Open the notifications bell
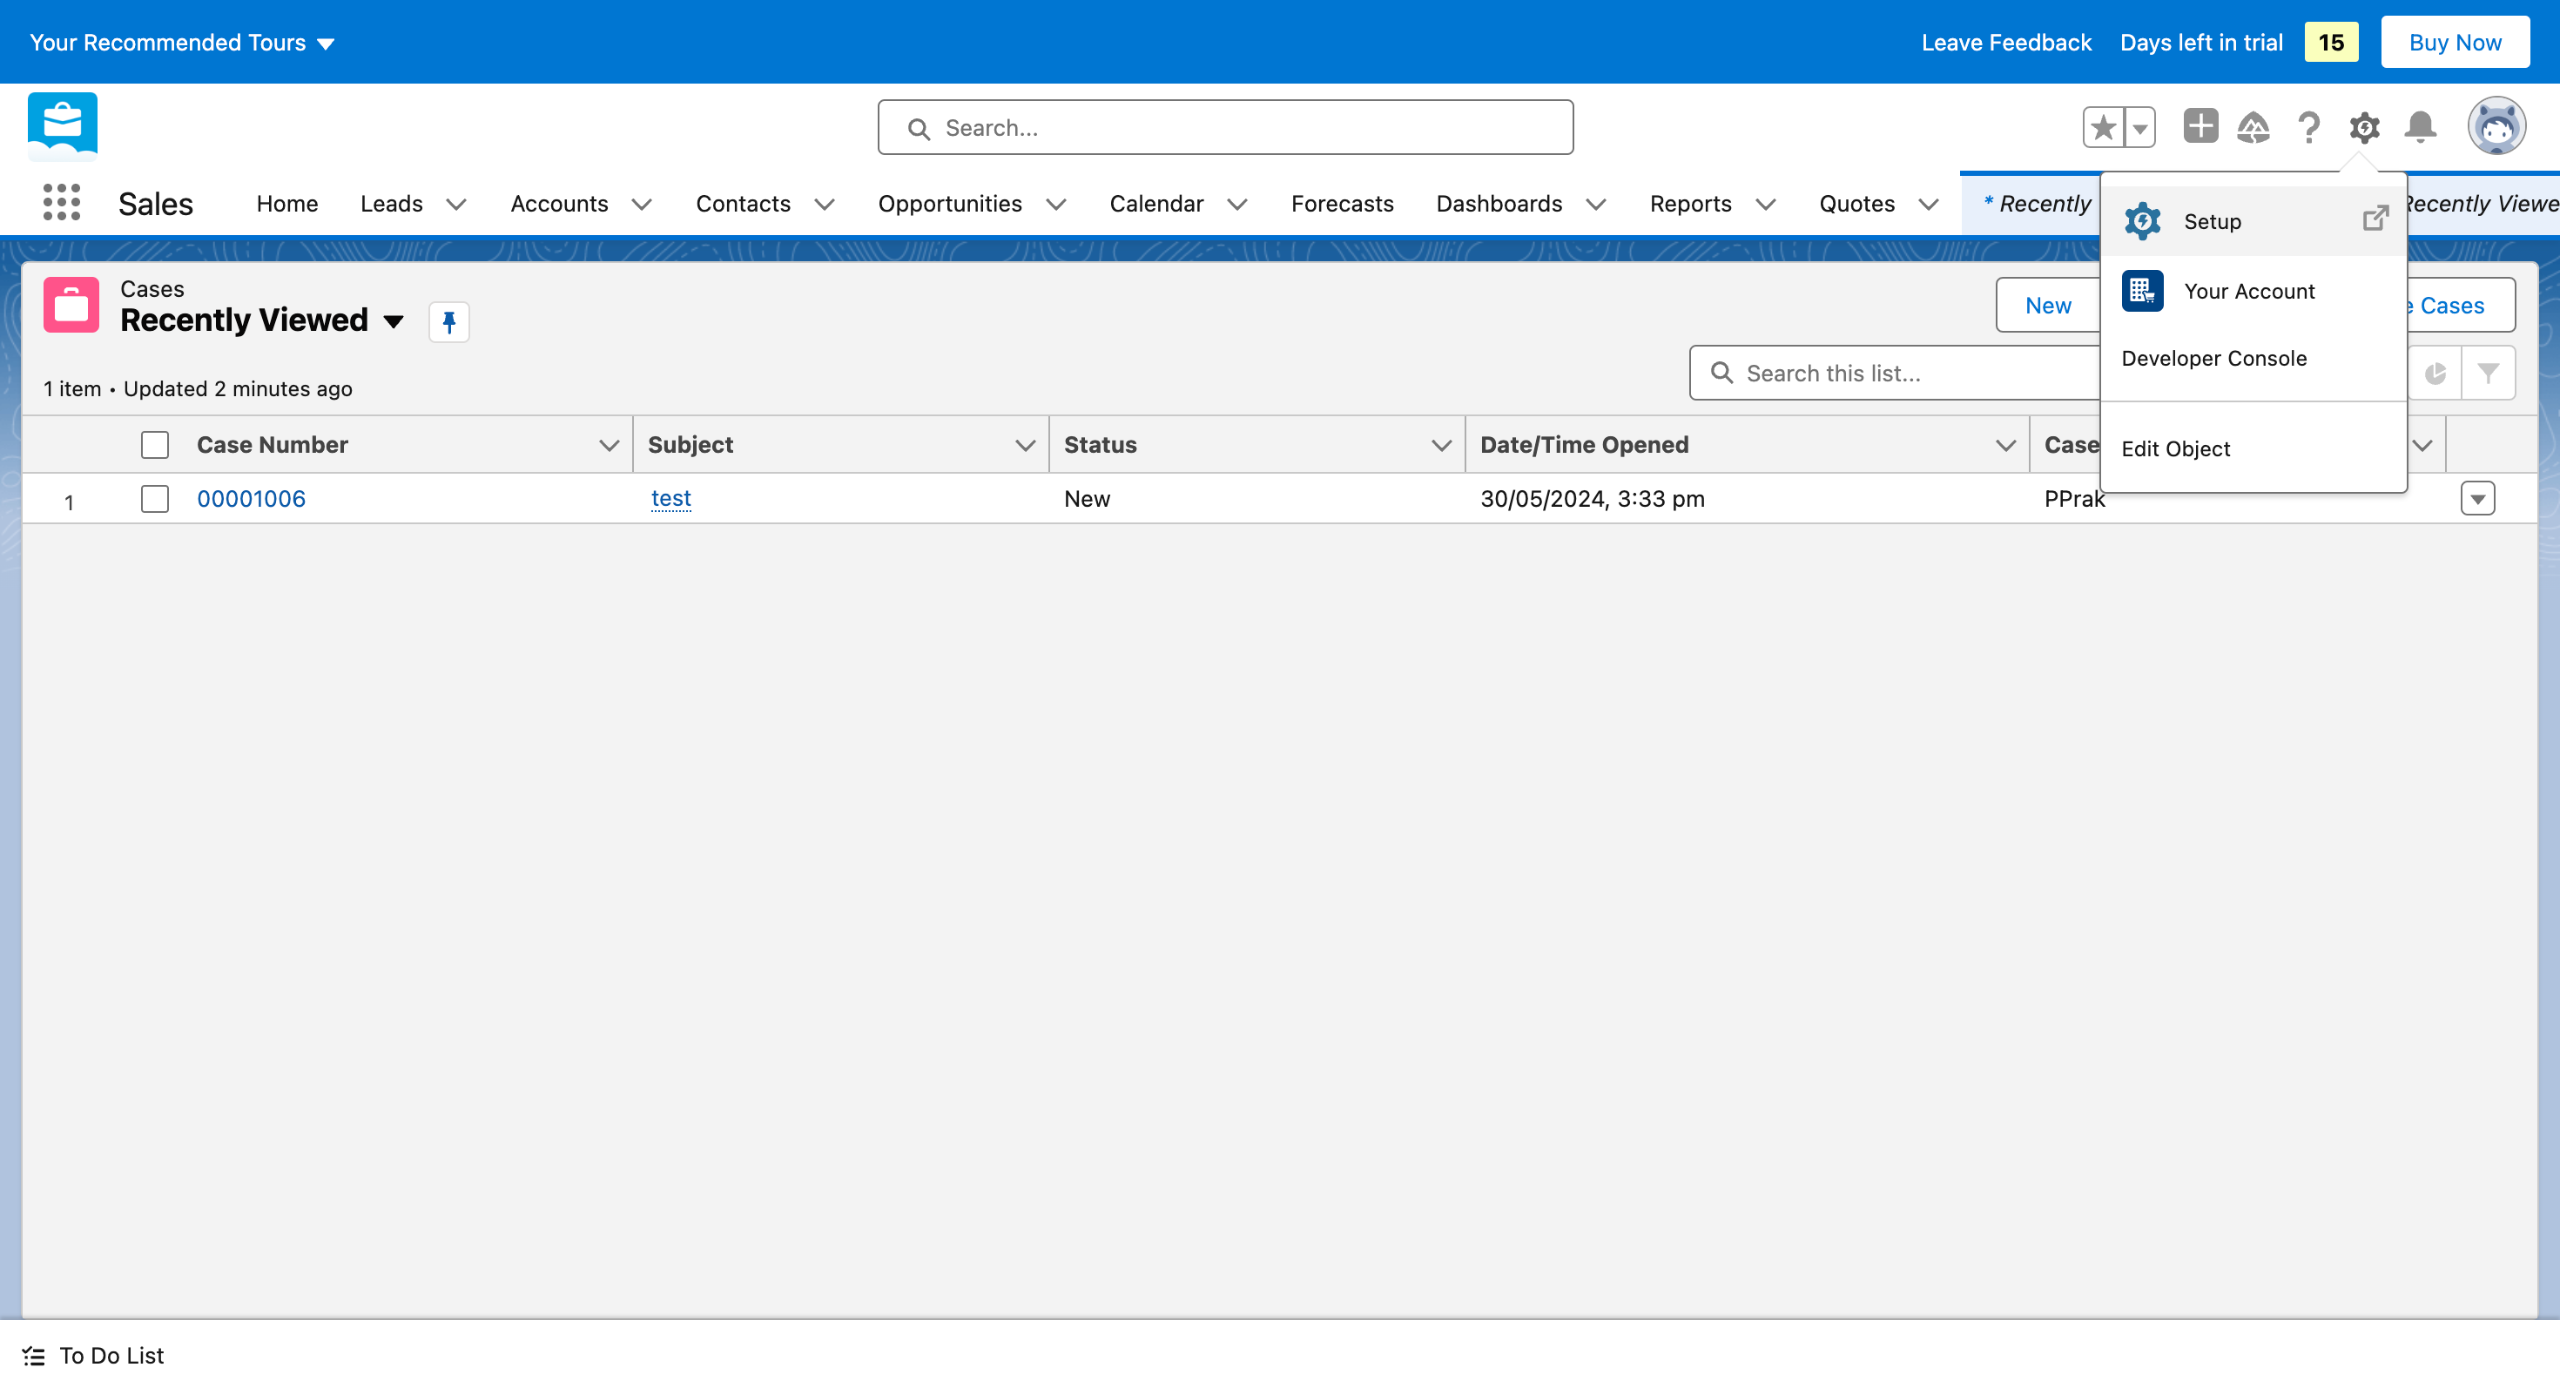This screenshot has height=1389, width=2560. pyautogui.click(x=2420, y=127)
